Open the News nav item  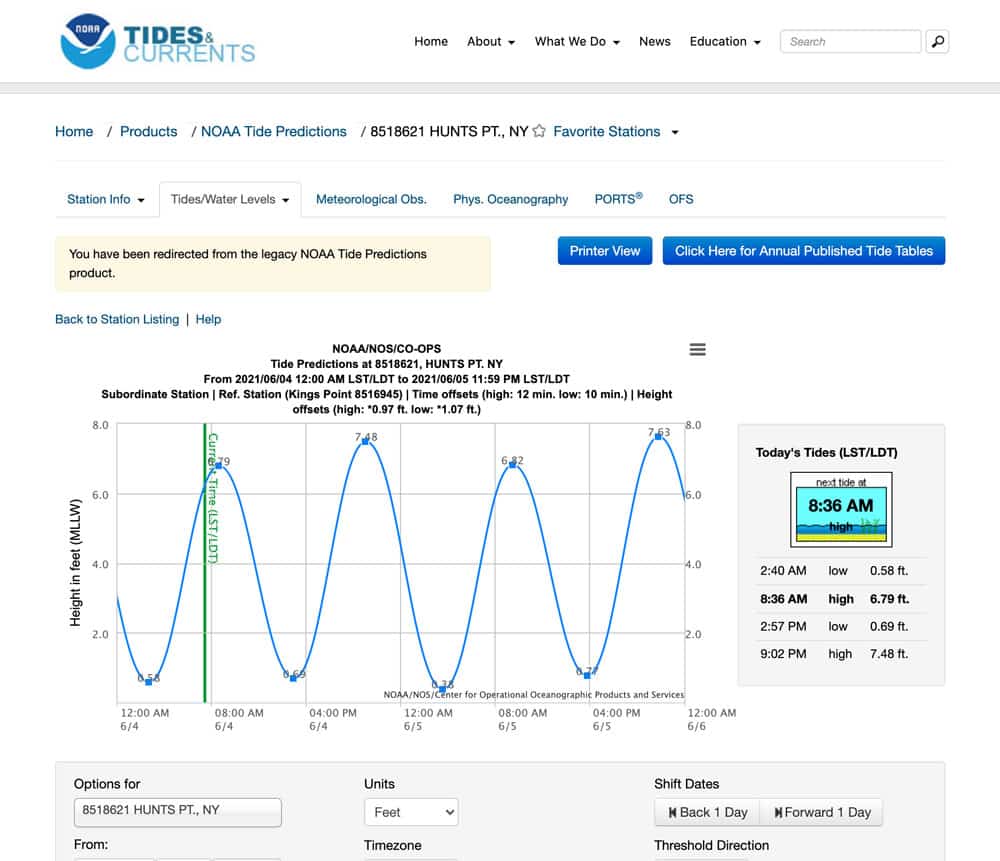[x=655, y=41]
